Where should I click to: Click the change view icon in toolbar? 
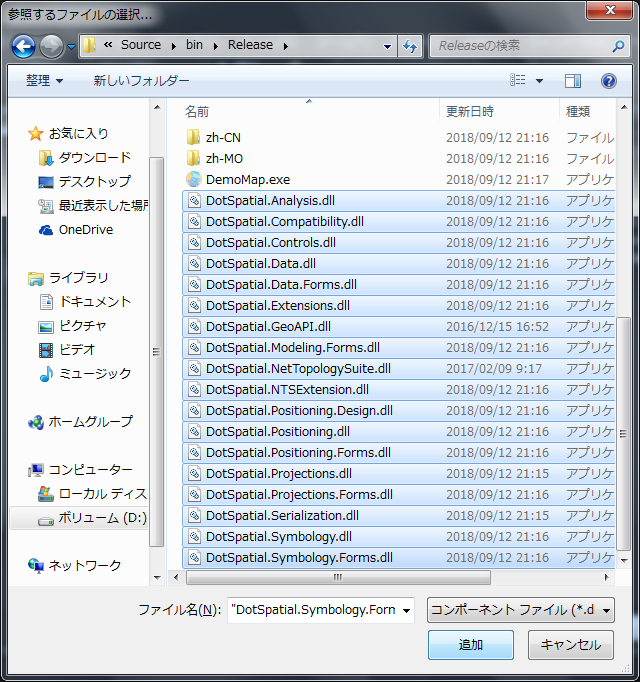[x=518, y=80]
